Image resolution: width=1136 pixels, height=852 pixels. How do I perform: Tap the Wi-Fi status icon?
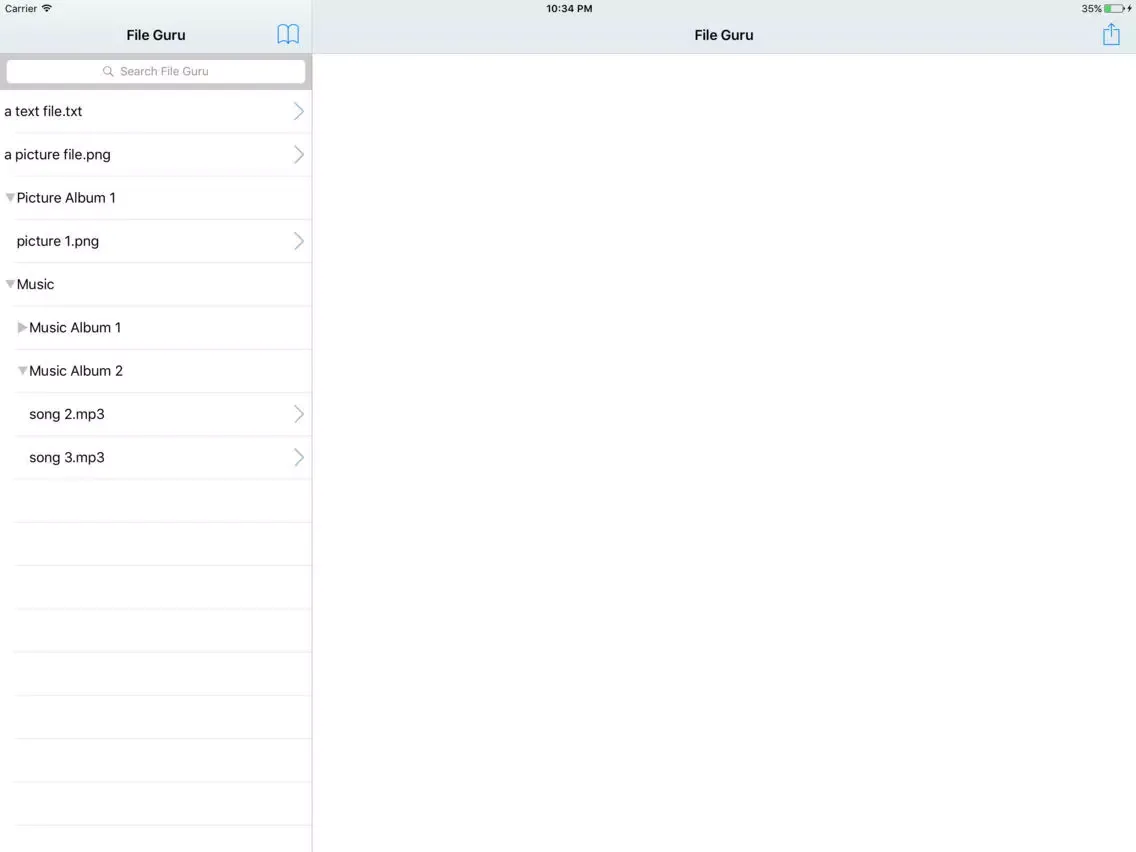(x=46, y=8)
